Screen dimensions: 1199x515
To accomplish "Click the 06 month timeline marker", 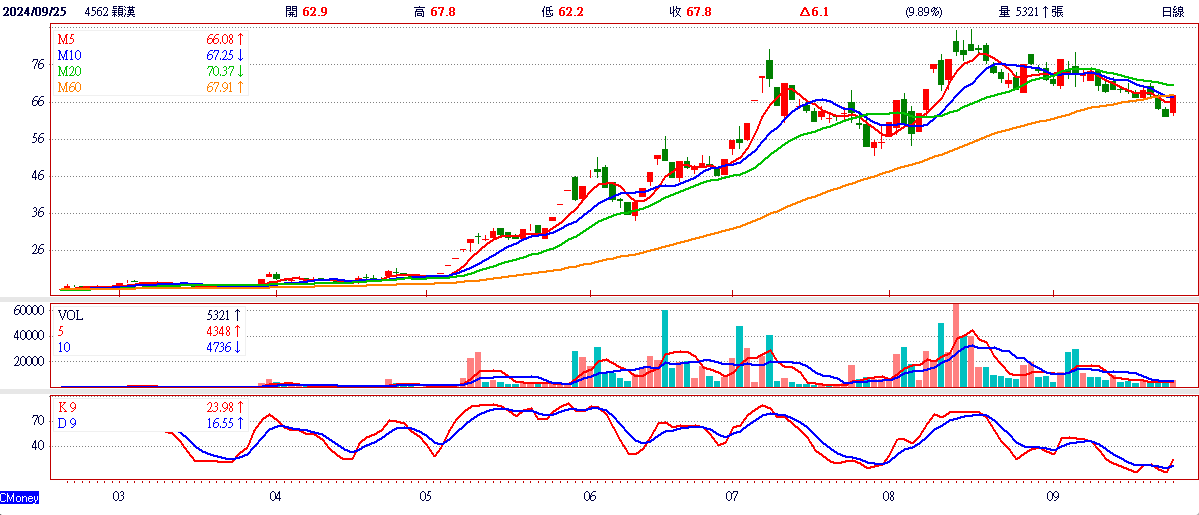I will click(x=590, y=497).
